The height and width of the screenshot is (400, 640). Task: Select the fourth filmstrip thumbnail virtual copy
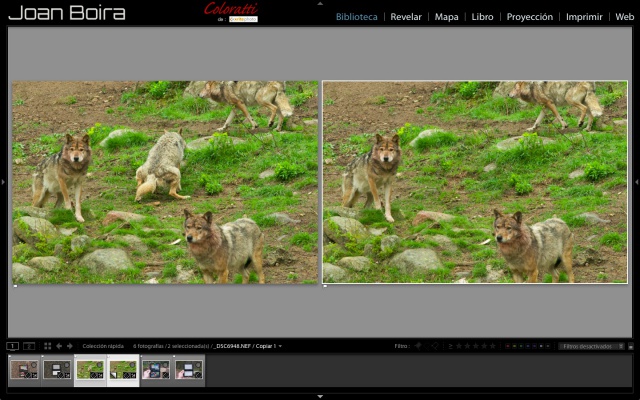(x=123, y=370)
